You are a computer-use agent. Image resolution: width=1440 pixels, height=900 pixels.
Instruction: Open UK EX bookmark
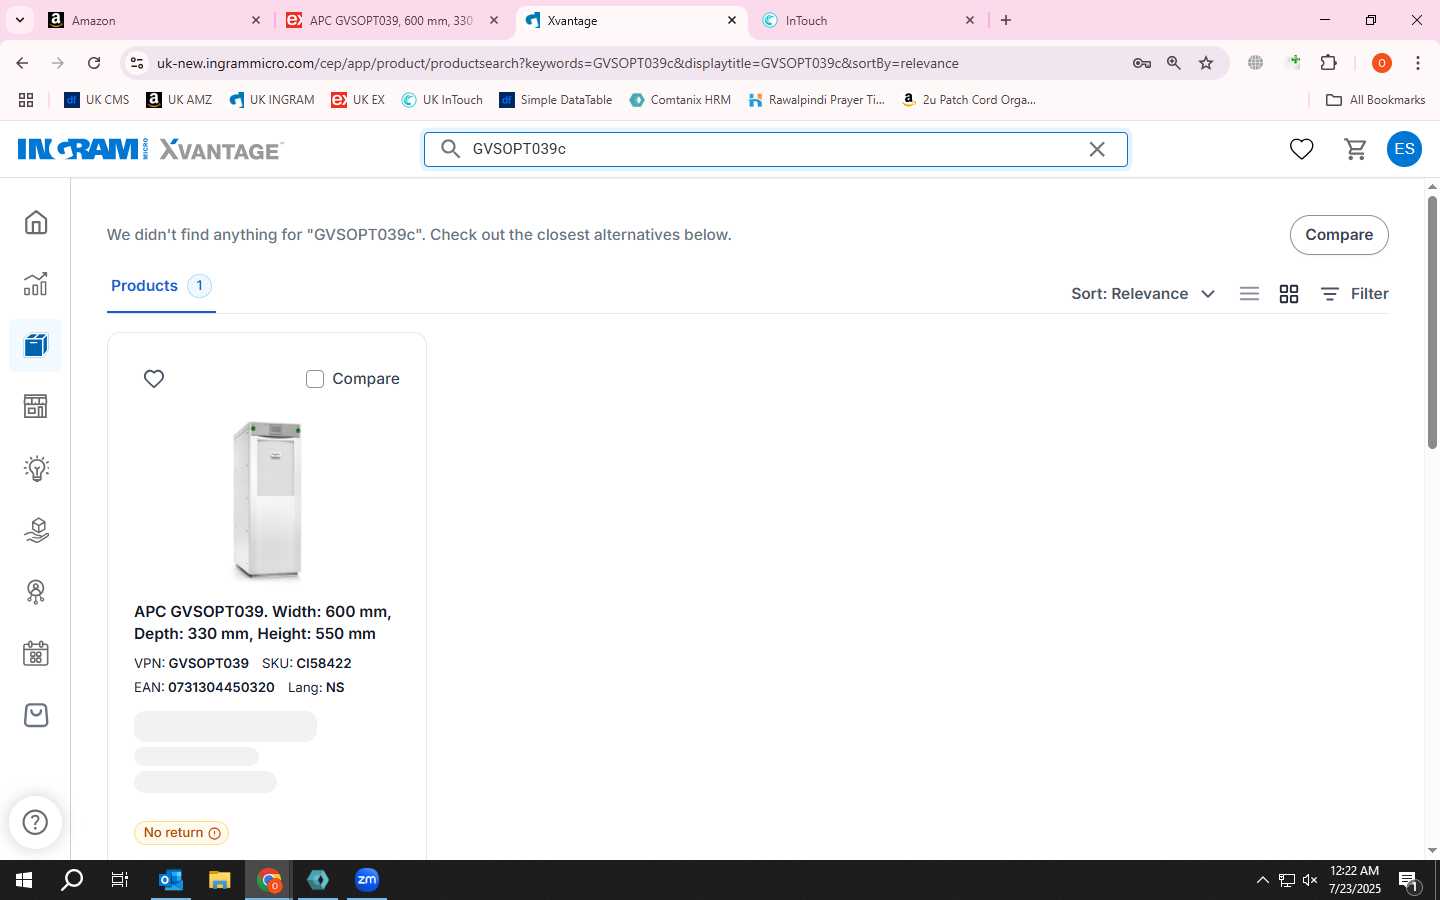pyautogui.click(x=358, y=100)
